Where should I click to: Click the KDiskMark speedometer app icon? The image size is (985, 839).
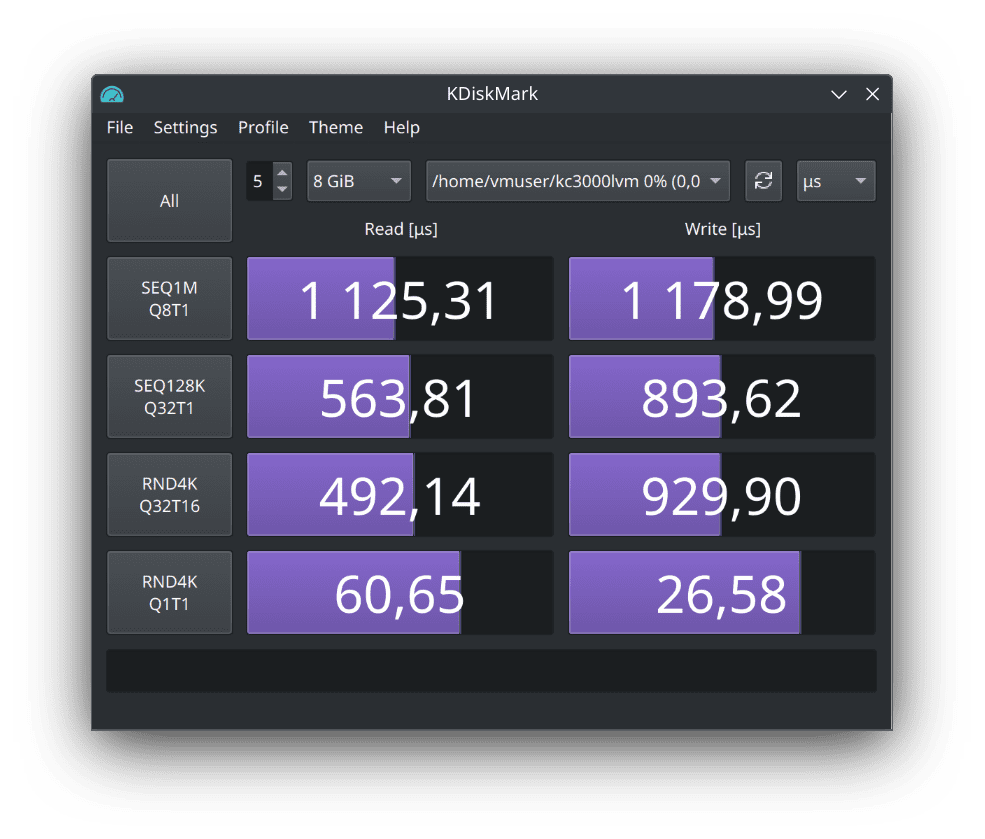112,94
